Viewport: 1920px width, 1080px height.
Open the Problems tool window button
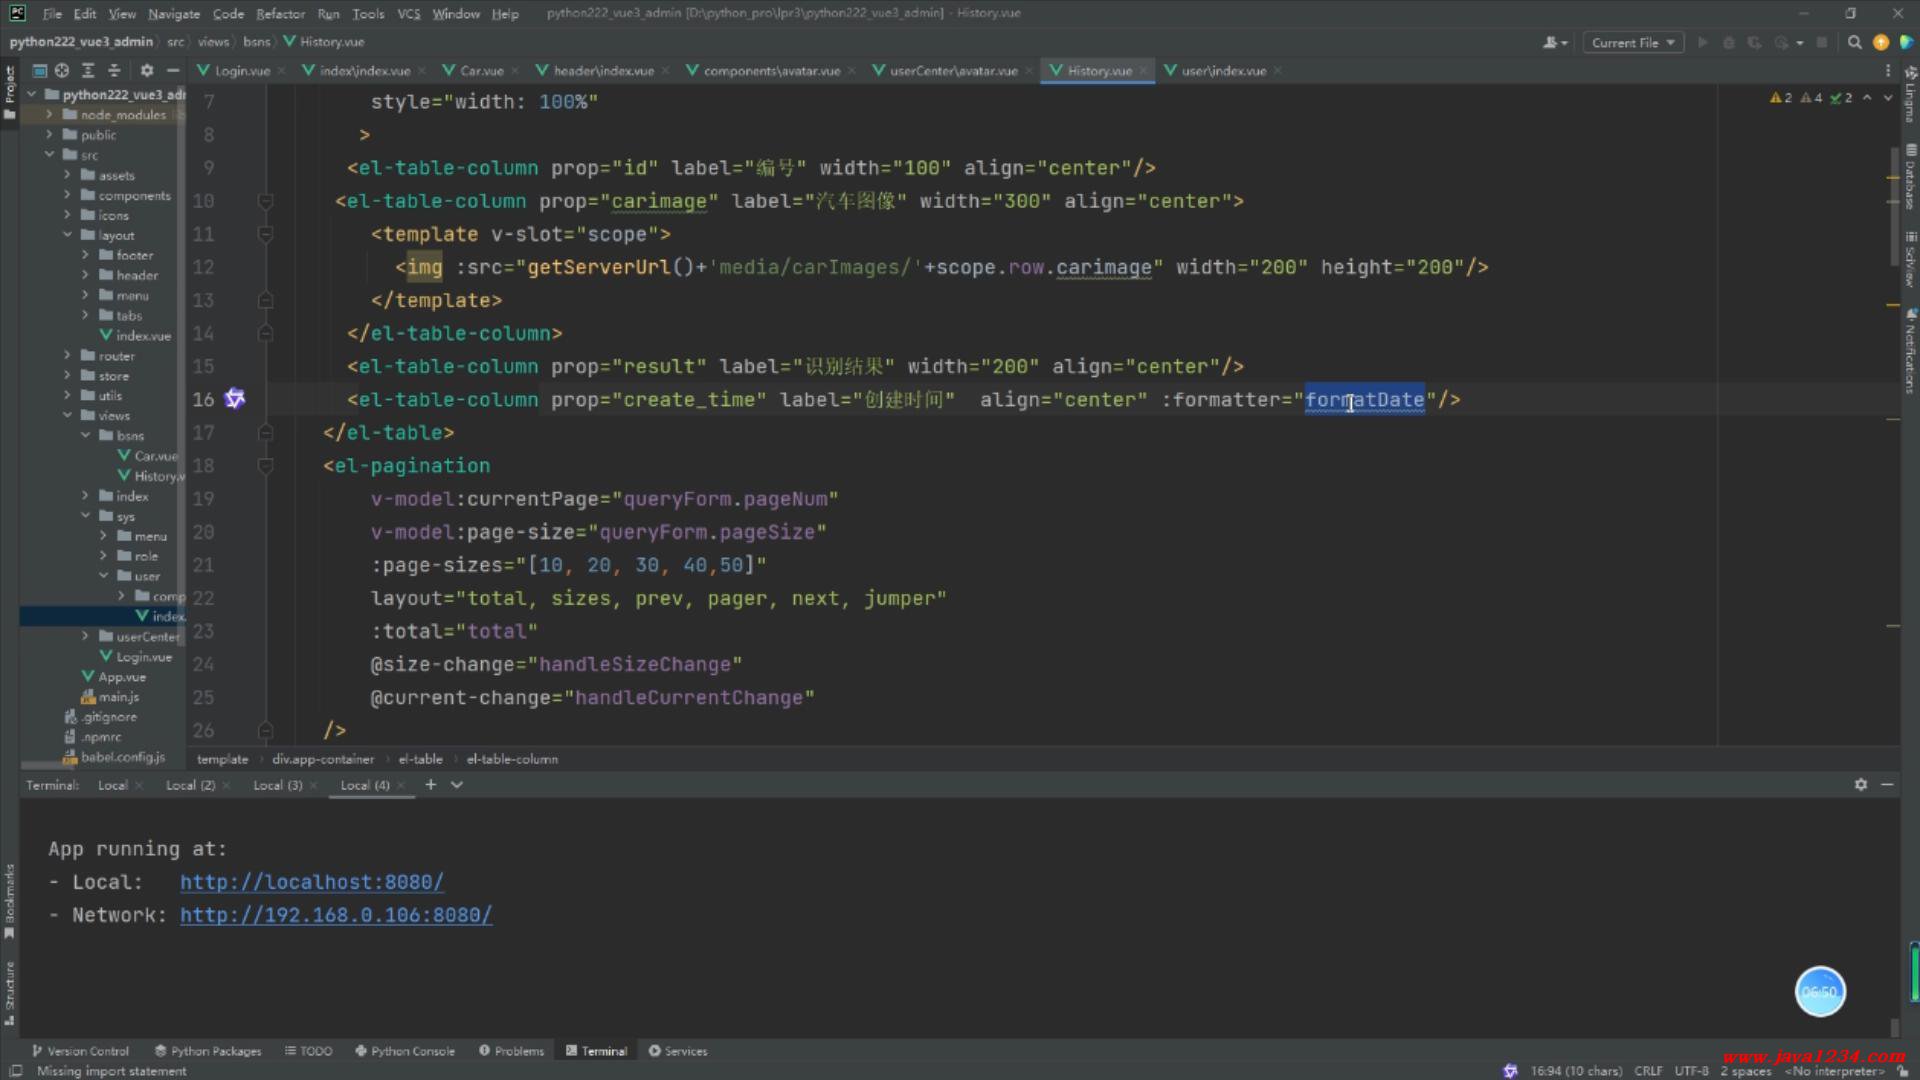pyautogui.click(x=511, y=1051)
